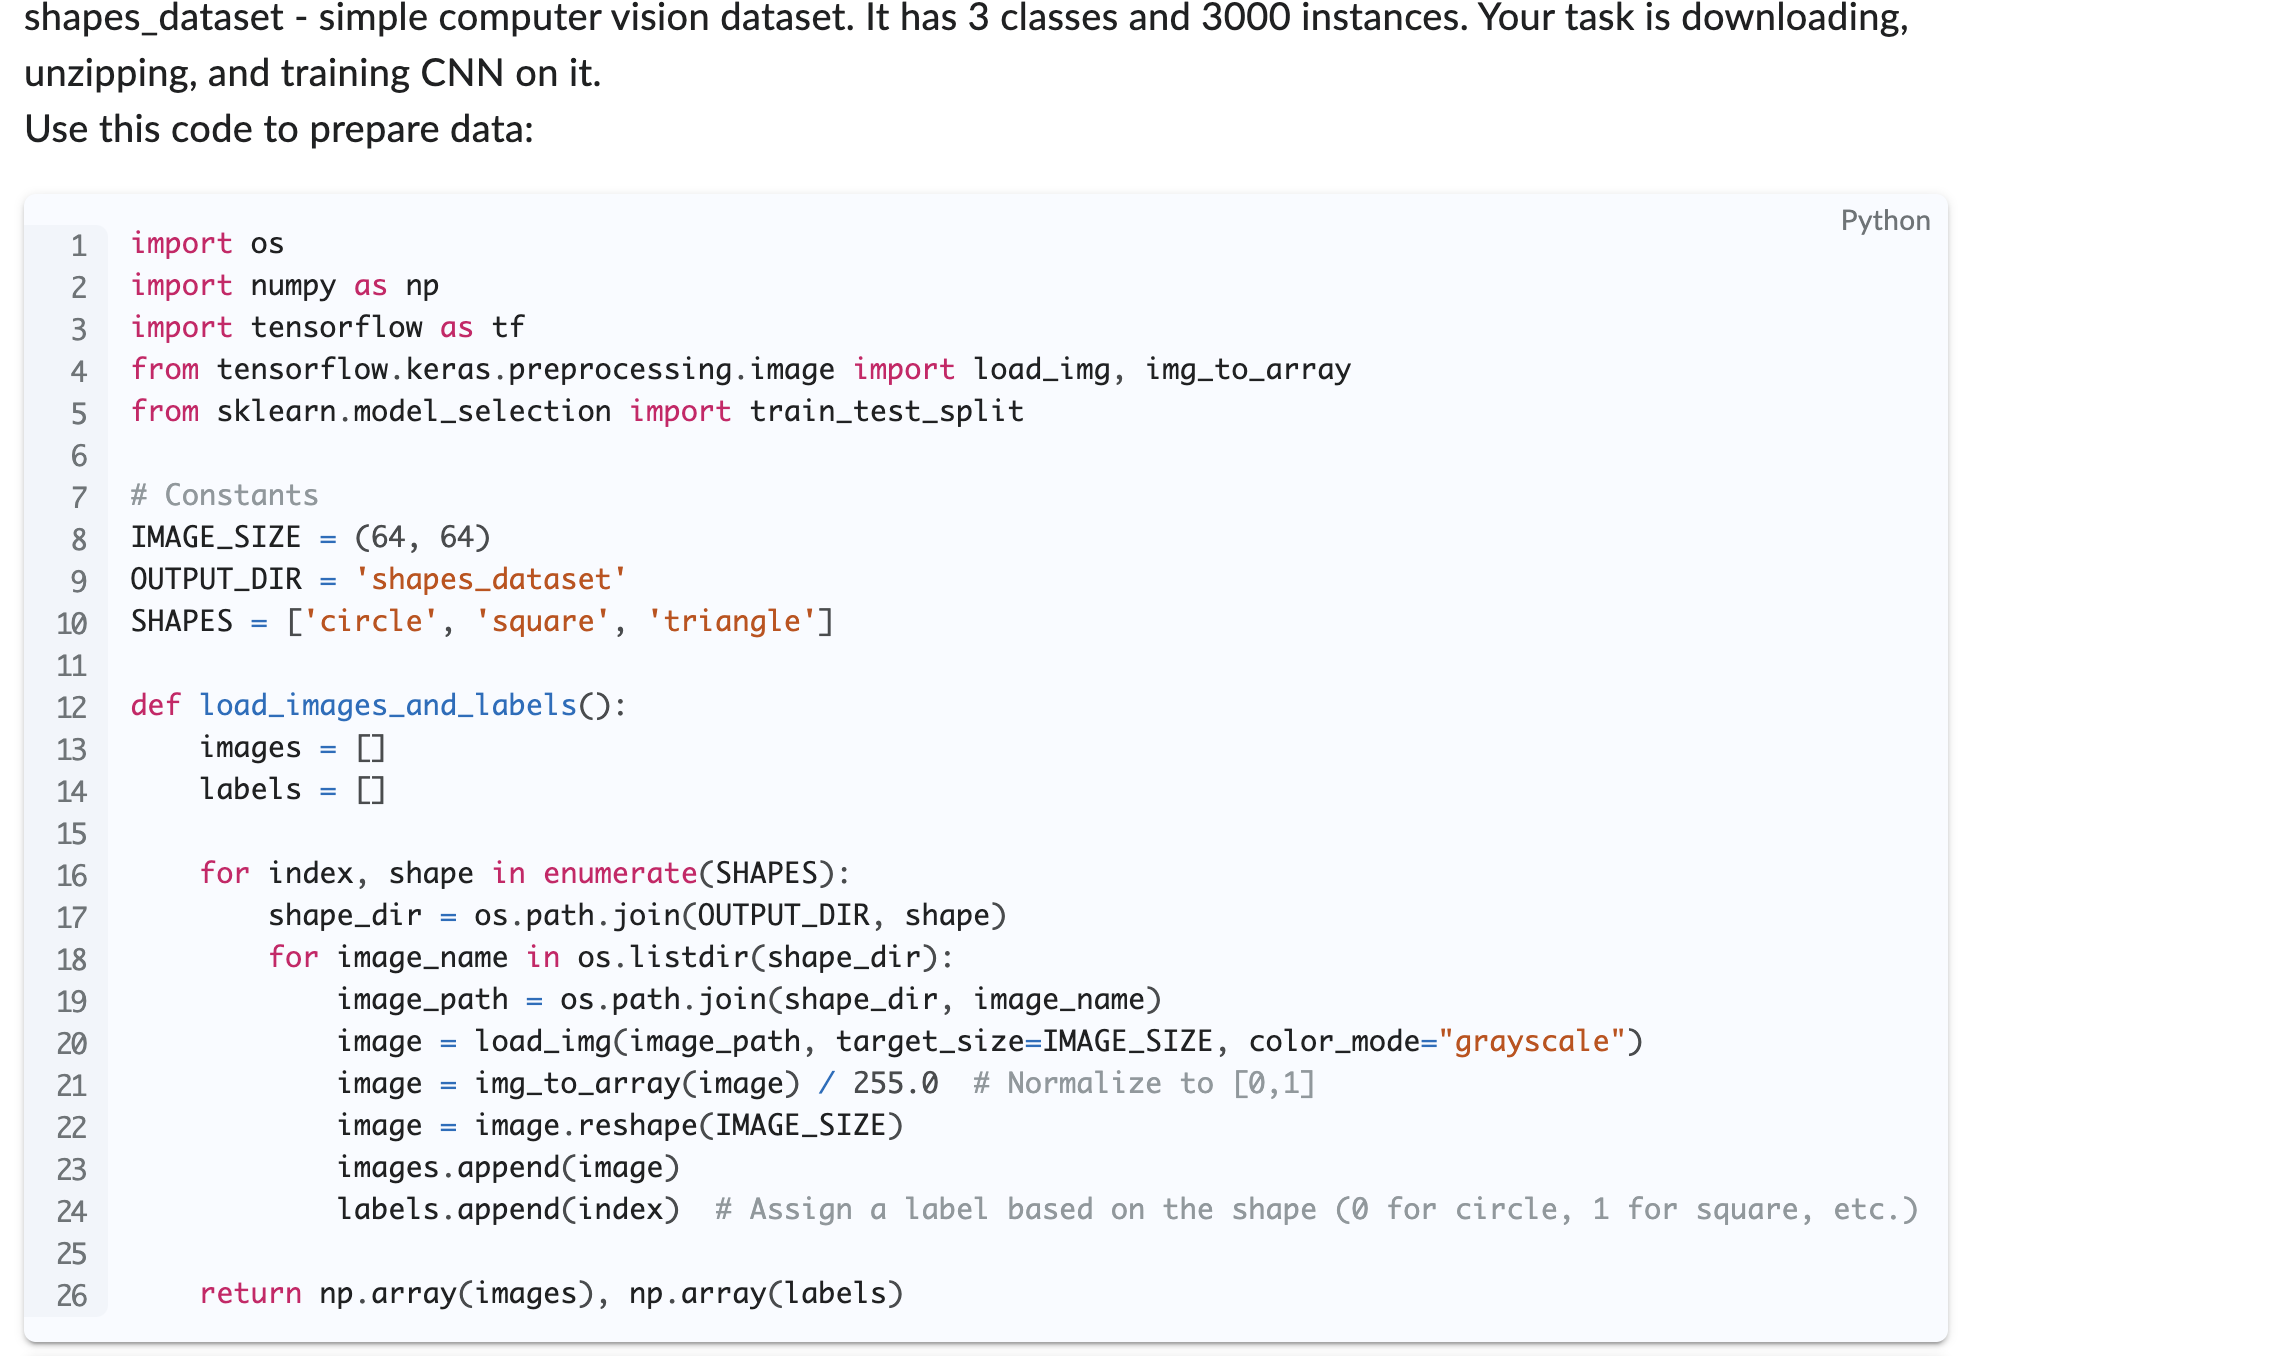Select the 'shapes_dataset' string value
Viewport: 2286px width, 1356px height.
tap(488, 578)
